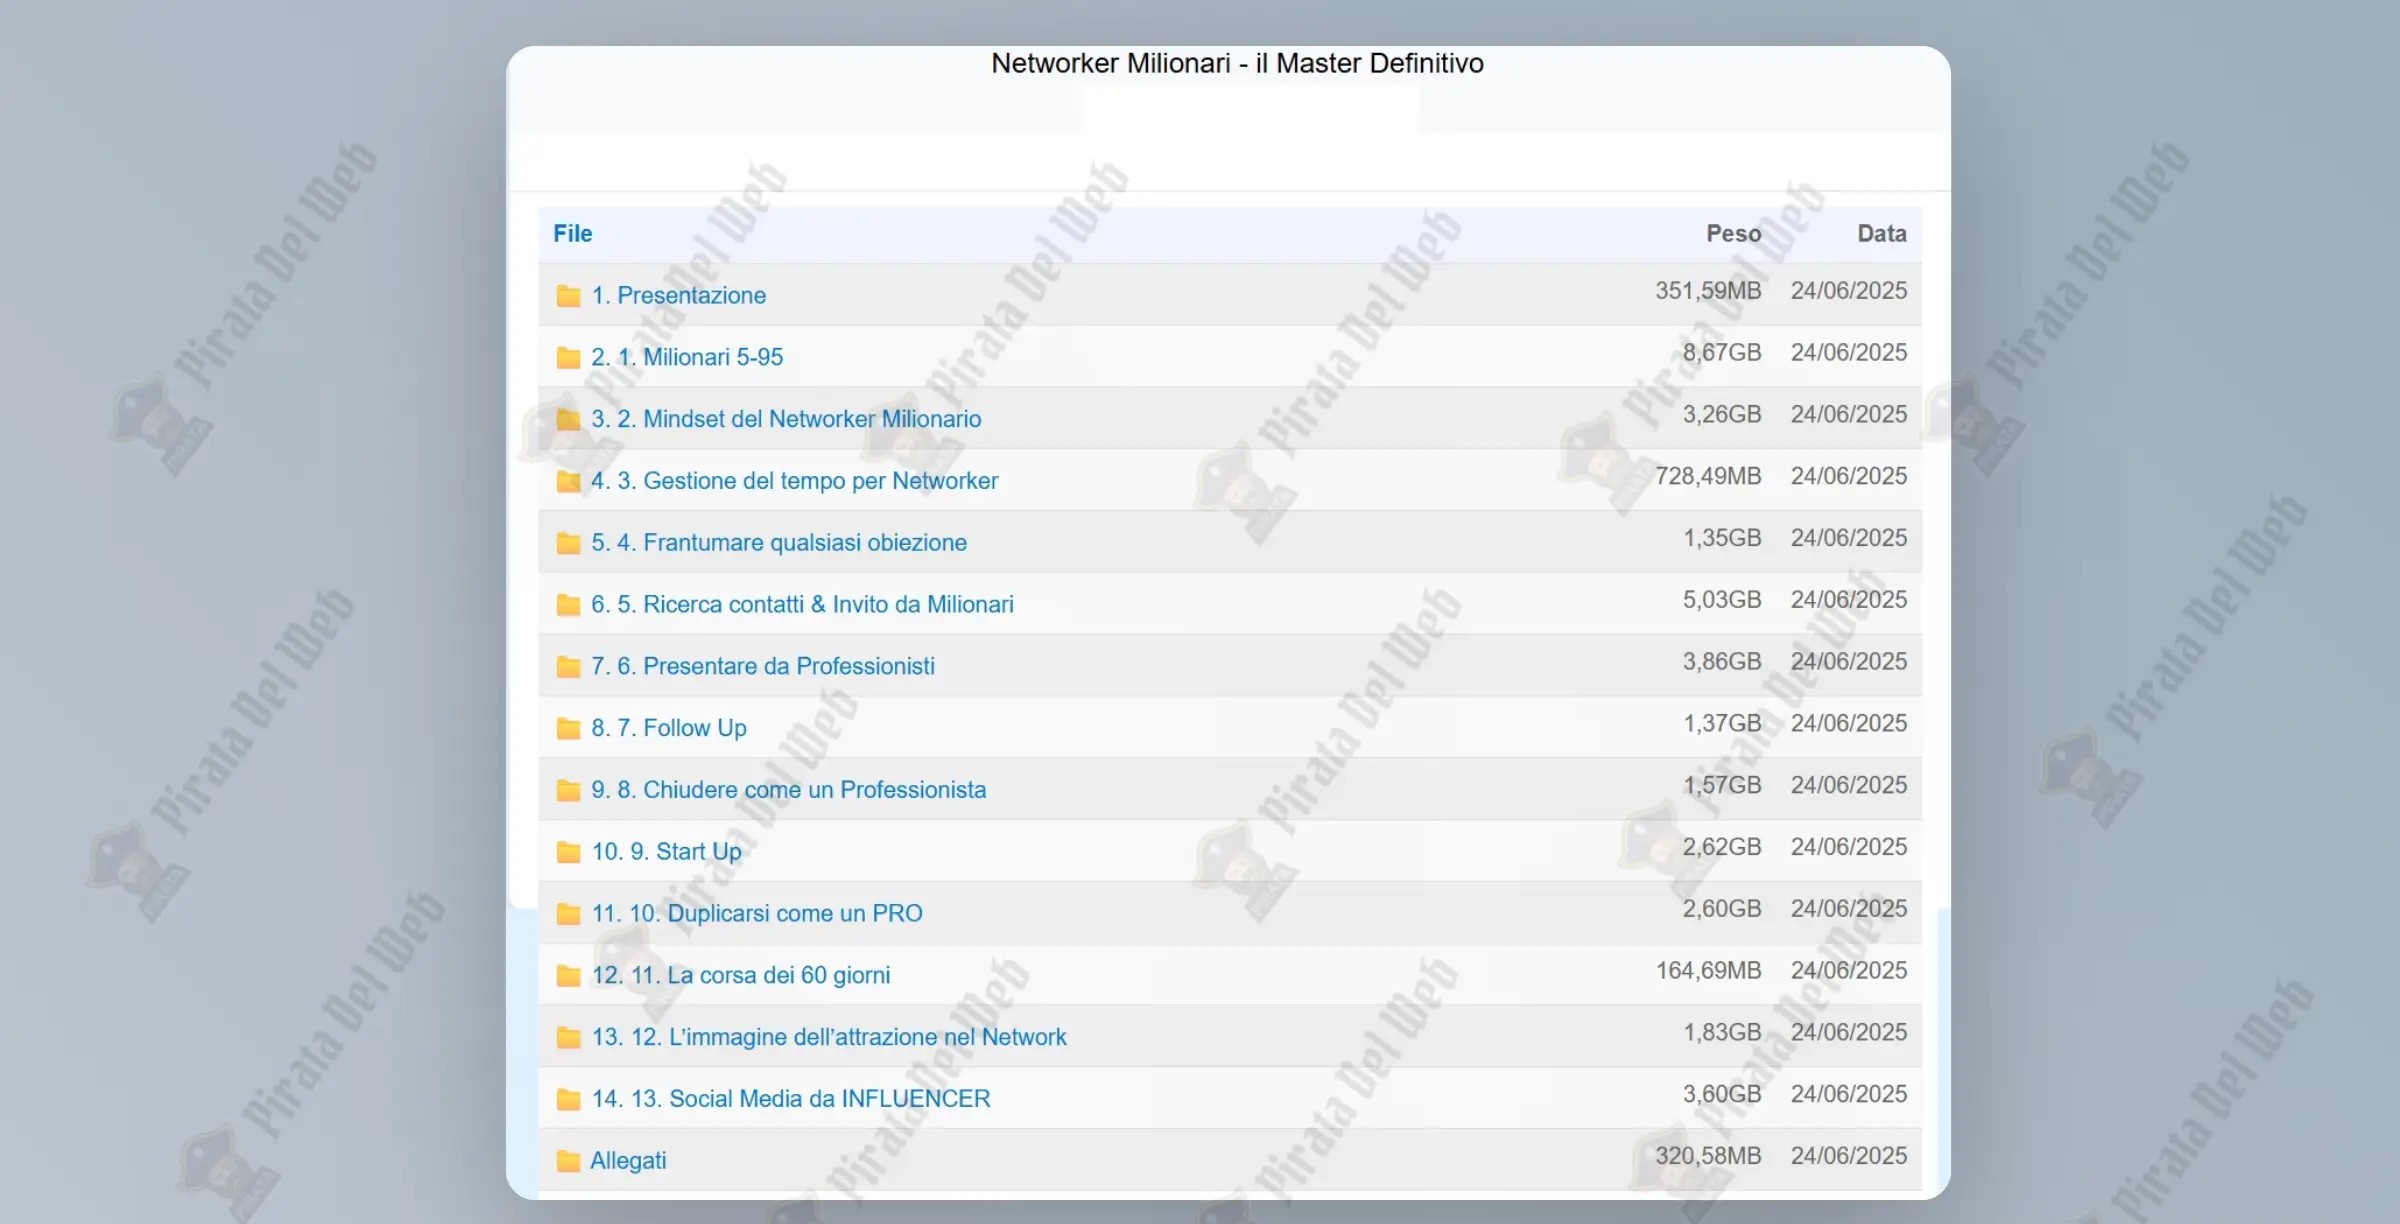Sort list by Peso column header
This screenshot has height=1224, width=2400.
click(1733, 234)
